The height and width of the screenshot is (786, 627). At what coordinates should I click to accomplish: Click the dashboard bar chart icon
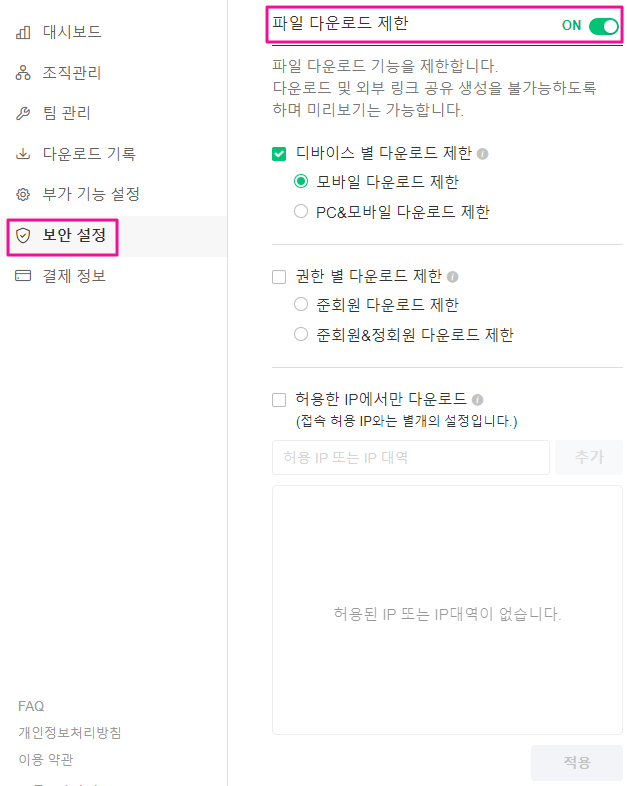pyautogui.click(x=23, y=33)
